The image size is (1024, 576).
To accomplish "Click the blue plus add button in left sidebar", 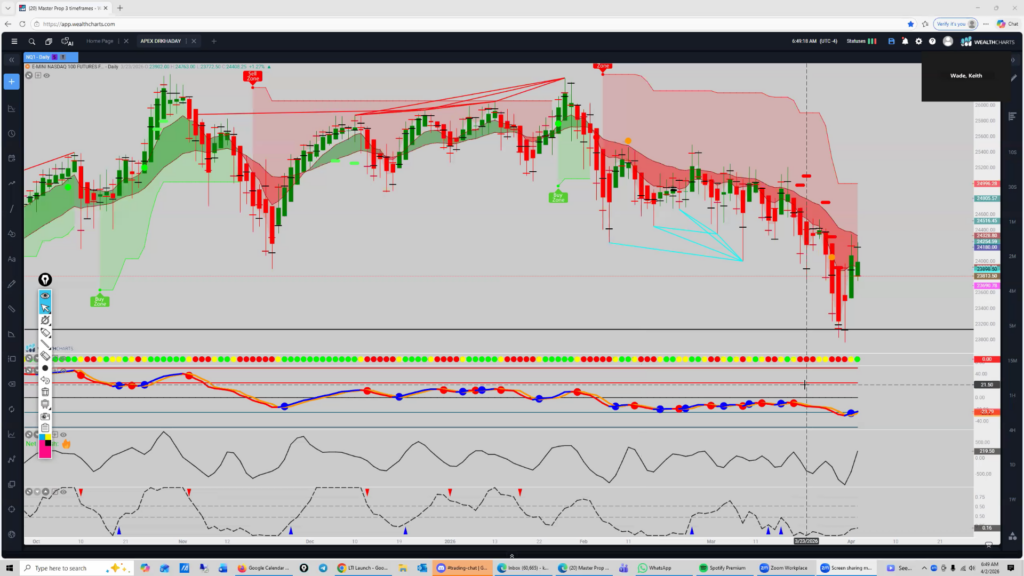I will coord(12,79).
